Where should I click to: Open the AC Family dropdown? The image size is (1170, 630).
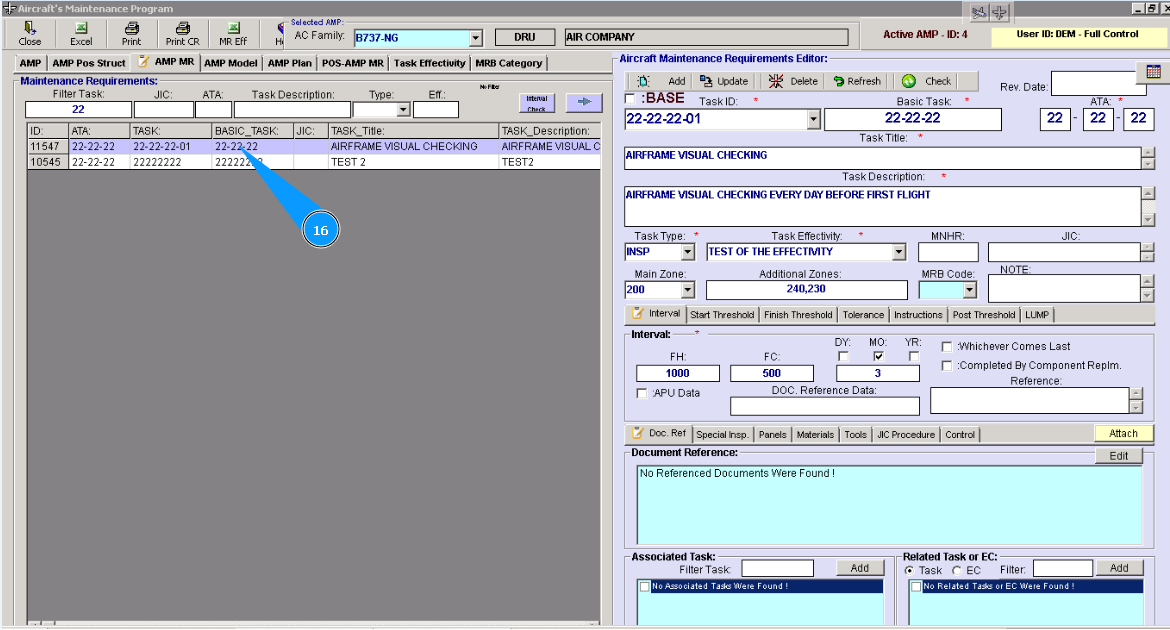tap(475, 38)
